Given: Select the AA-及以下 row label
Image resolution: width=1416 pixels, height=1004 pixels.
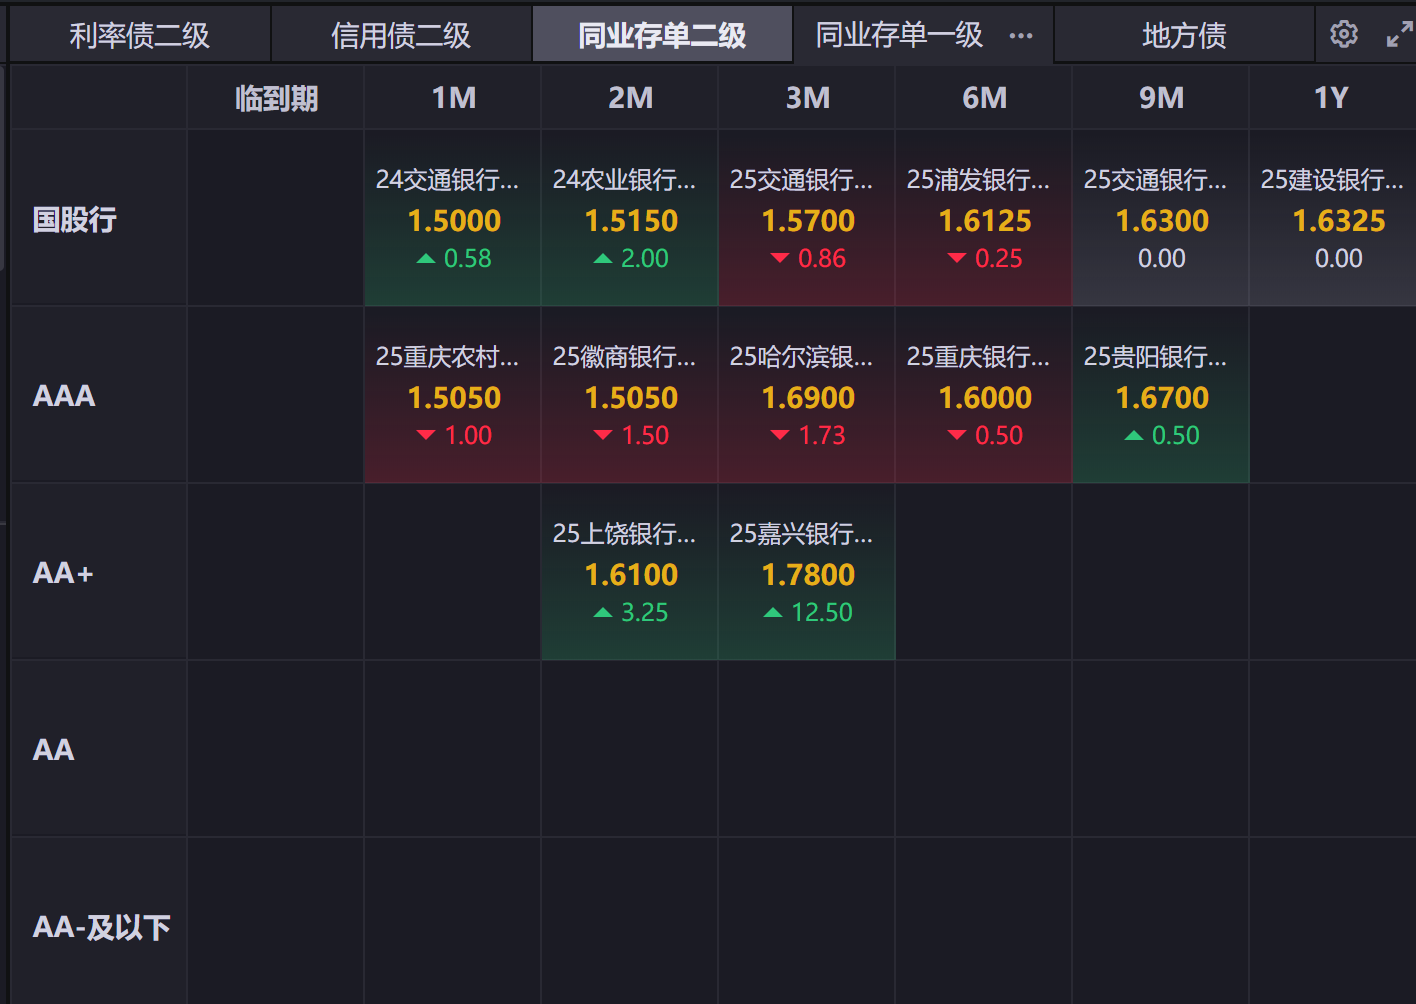Looking at the screenshot, I should point(101,927).
